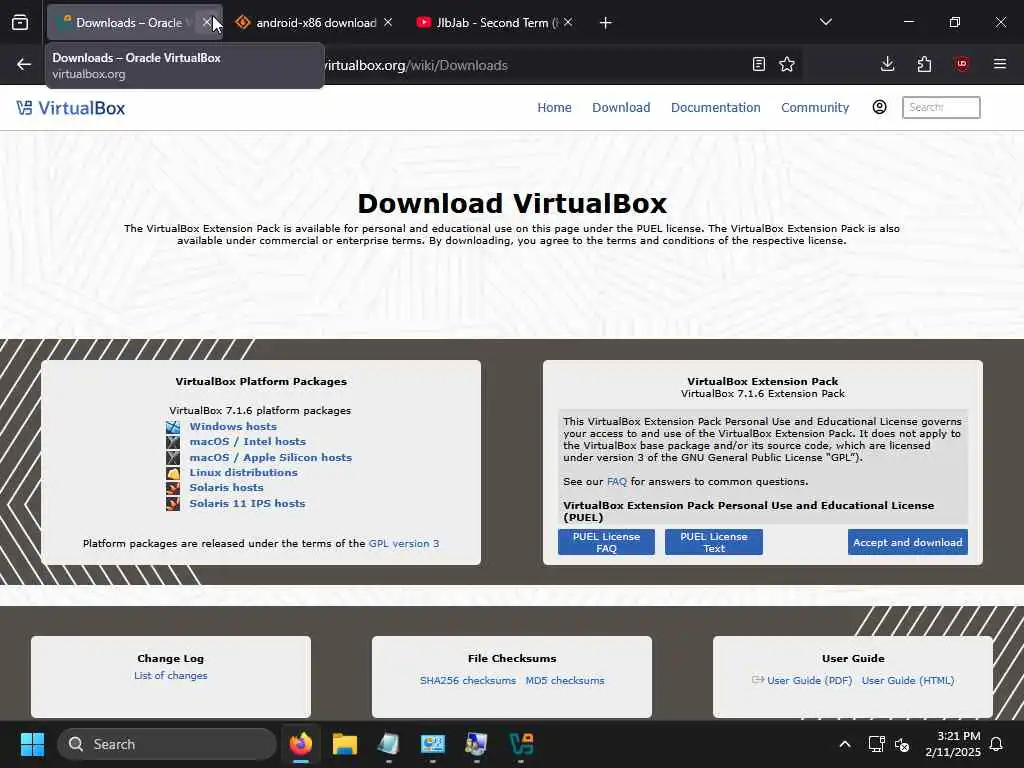Image resolution: width=1024 pixels, height=768 pixels.
Task: Click the user account icon in header
Action: coord(880,107)
